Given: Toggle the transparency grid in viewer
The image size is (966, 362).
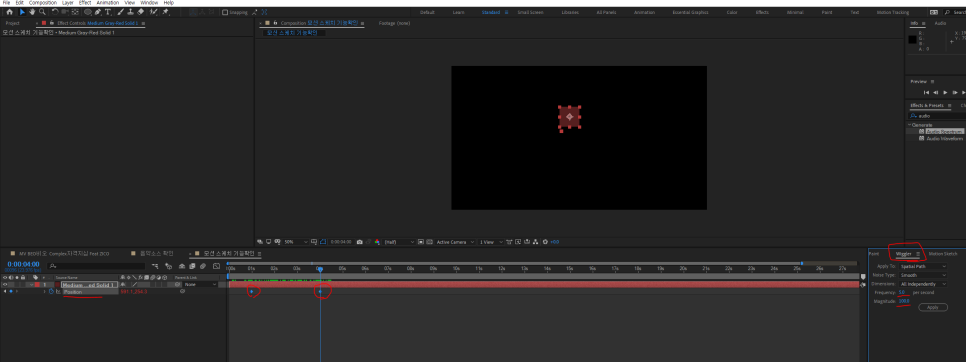Looking at the screenshot, I should [429, 242].
